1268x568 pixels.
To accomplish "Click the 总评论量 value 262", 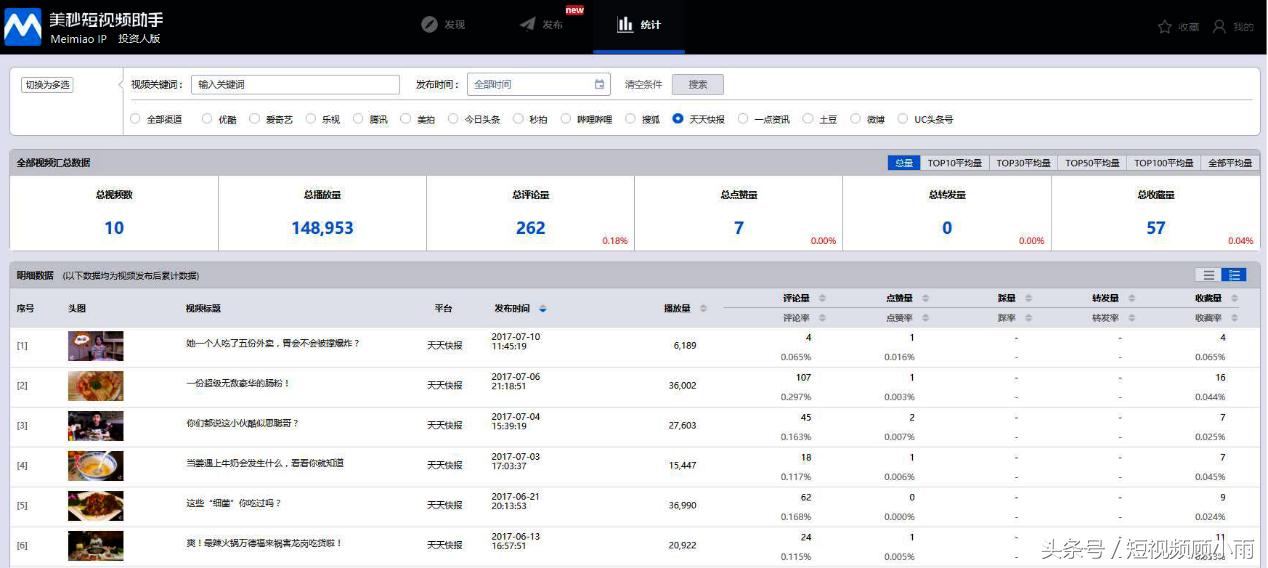I will click(x=530, y=228).
